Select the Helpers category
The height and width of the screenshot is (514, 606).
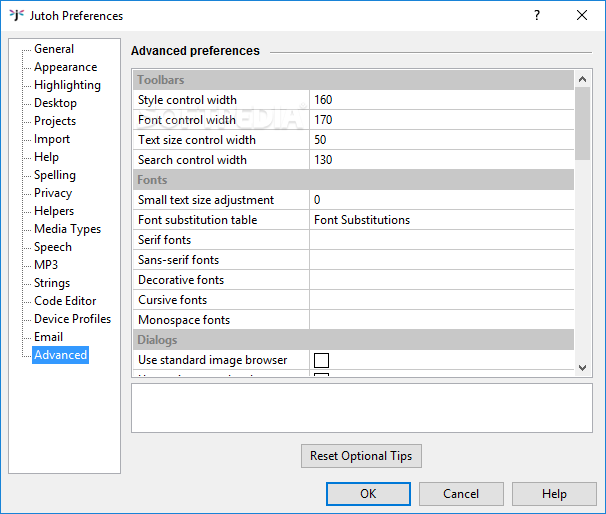pyautogui.click(x=54, y=211)
